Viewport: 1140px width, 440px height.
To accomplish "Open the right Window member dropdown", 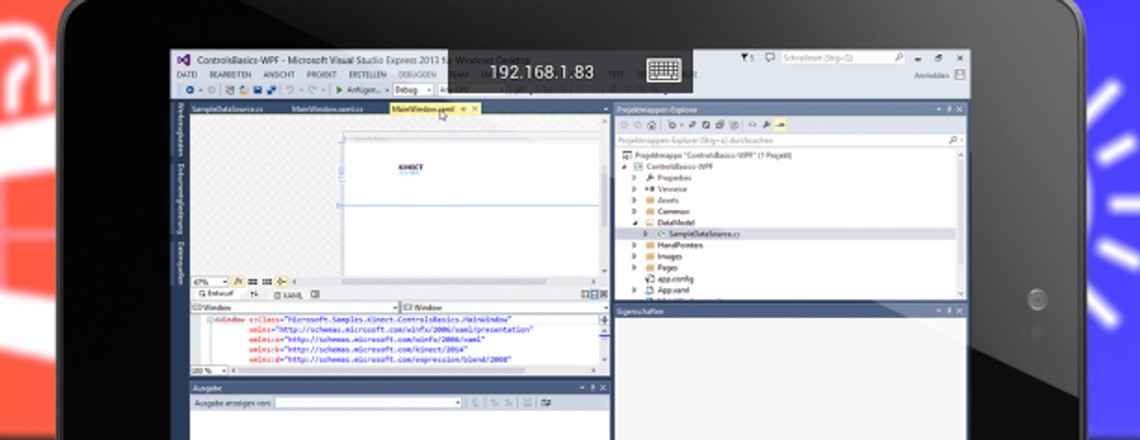I will pyautogui.click(x=505, y=308).
